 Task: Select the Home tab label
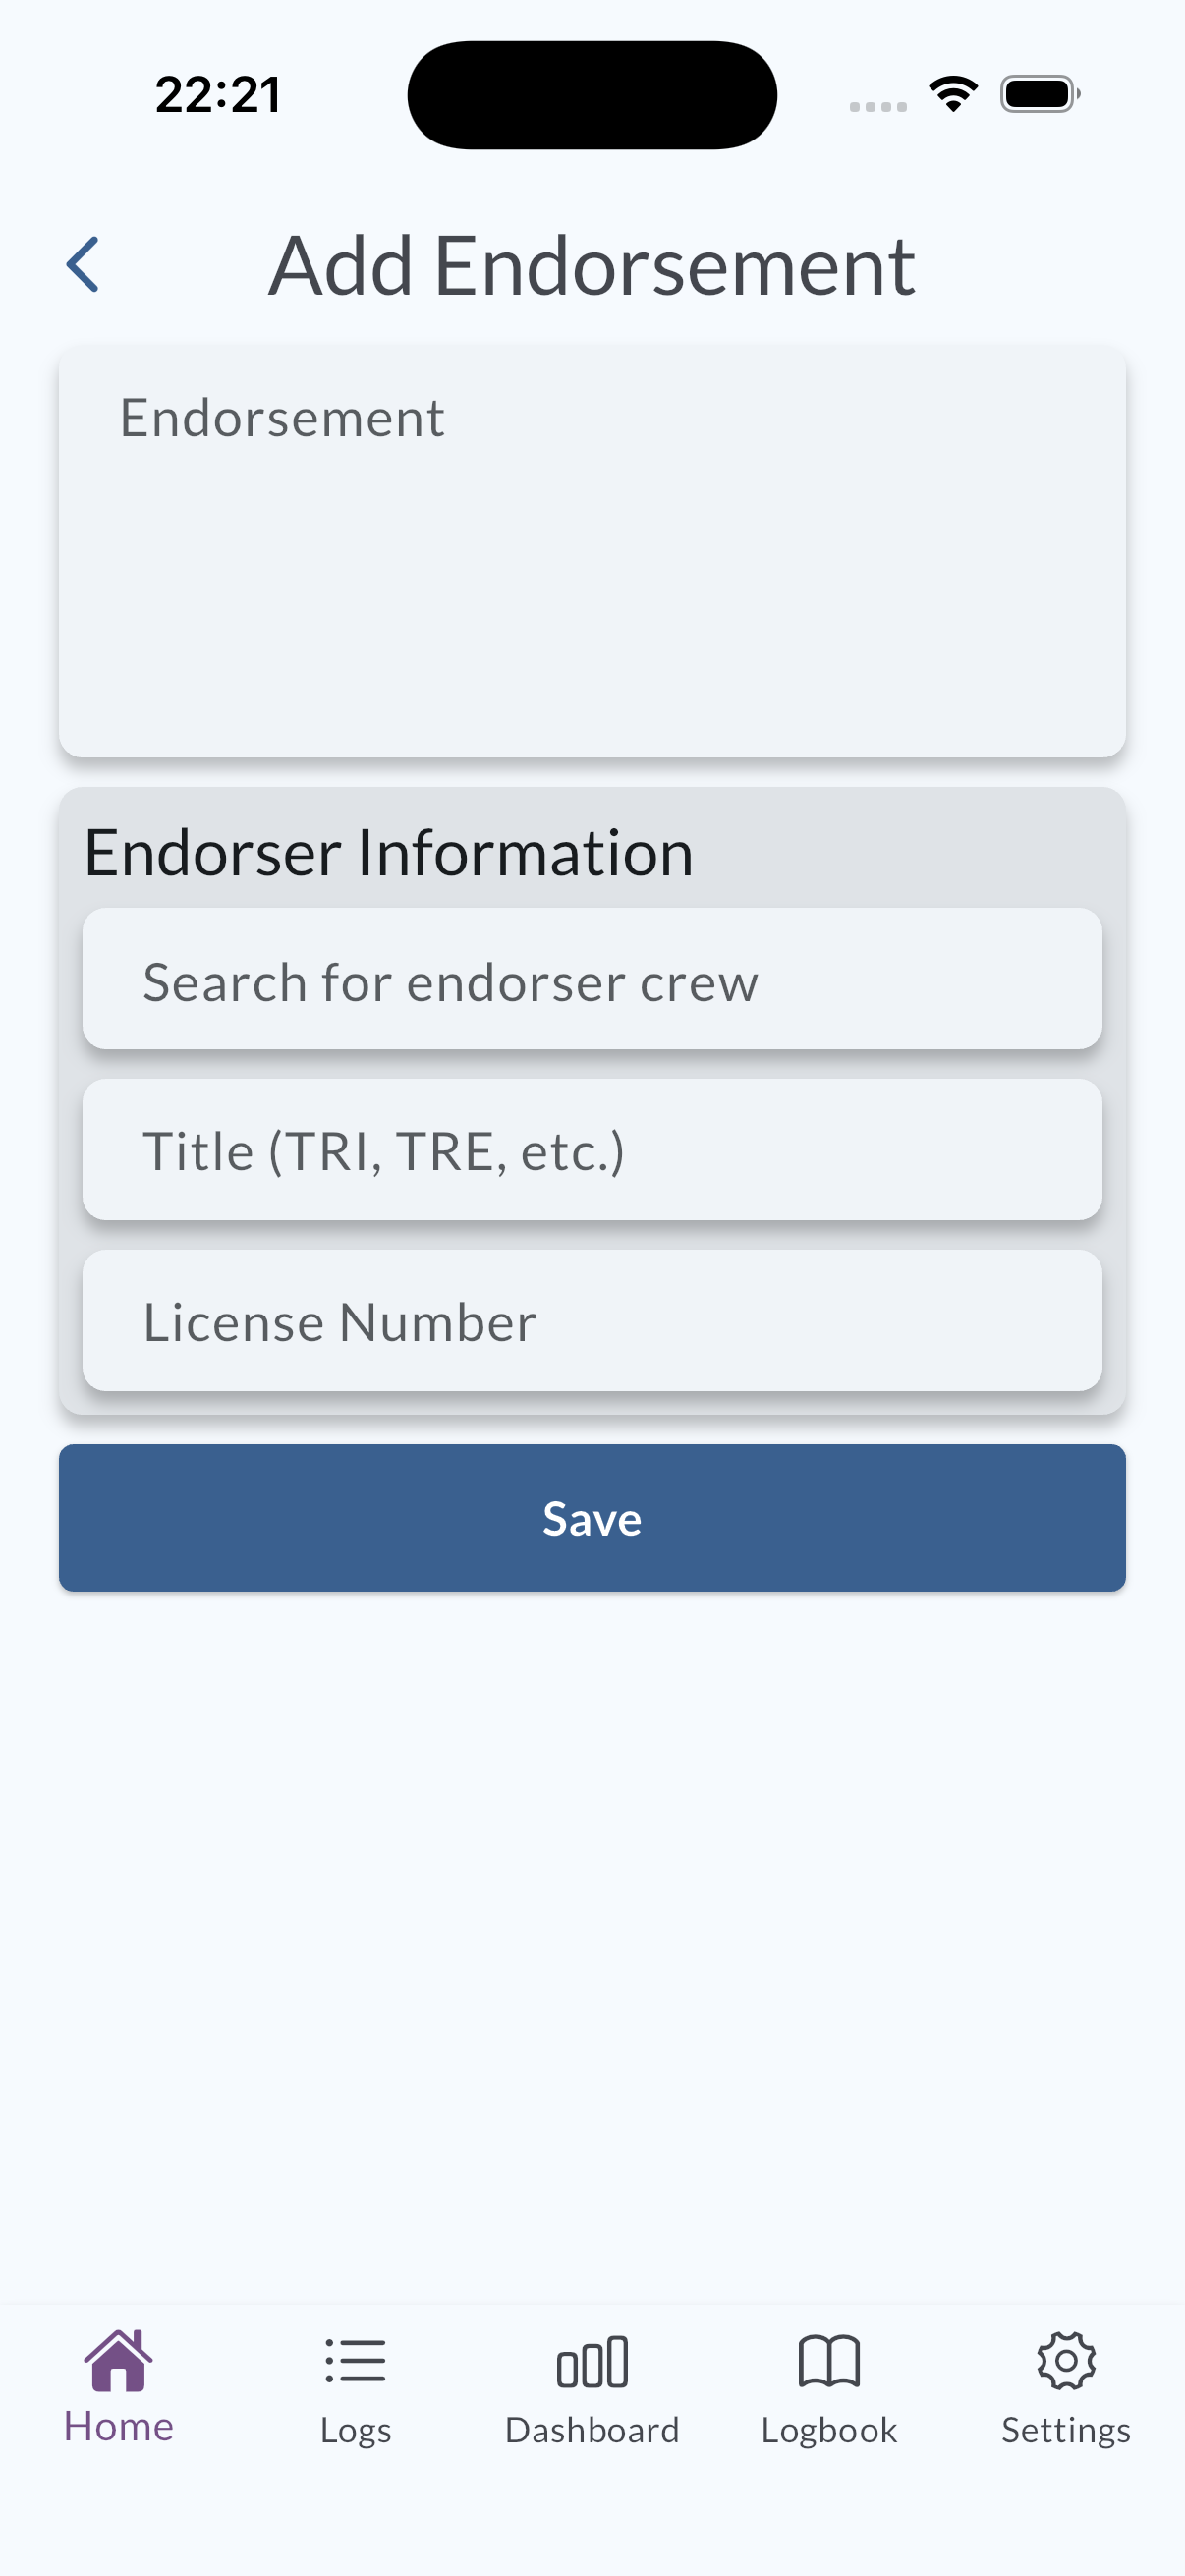[x=118, y=2428]
